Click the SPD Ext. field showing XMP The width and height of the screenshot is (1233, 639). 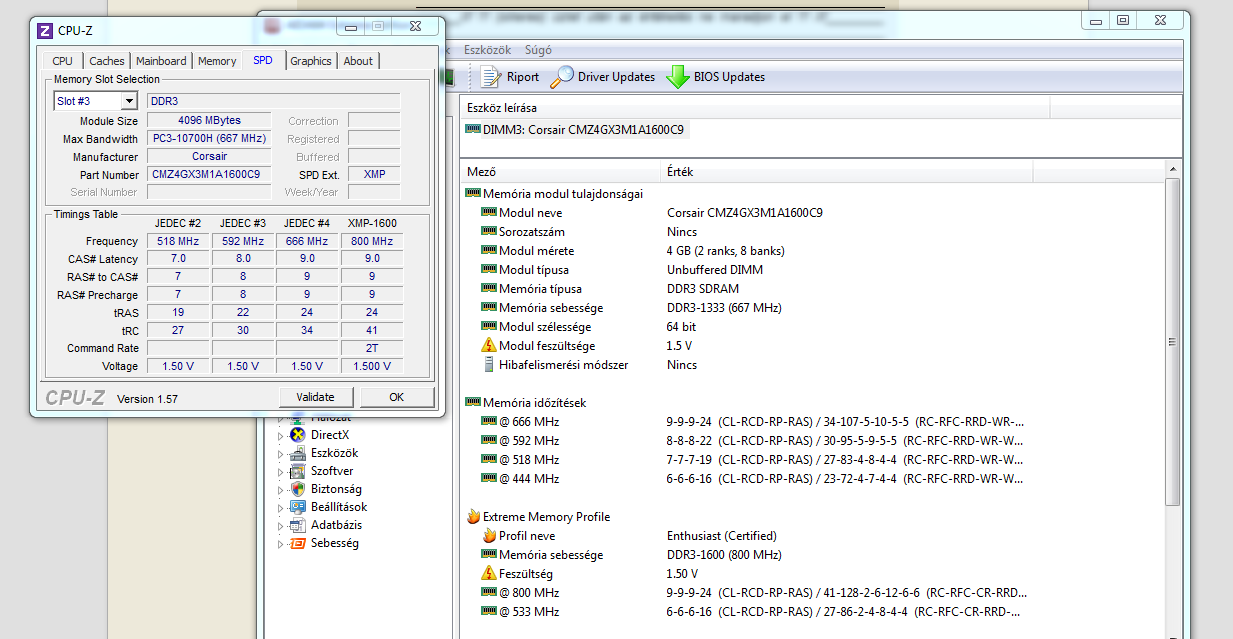374,174
